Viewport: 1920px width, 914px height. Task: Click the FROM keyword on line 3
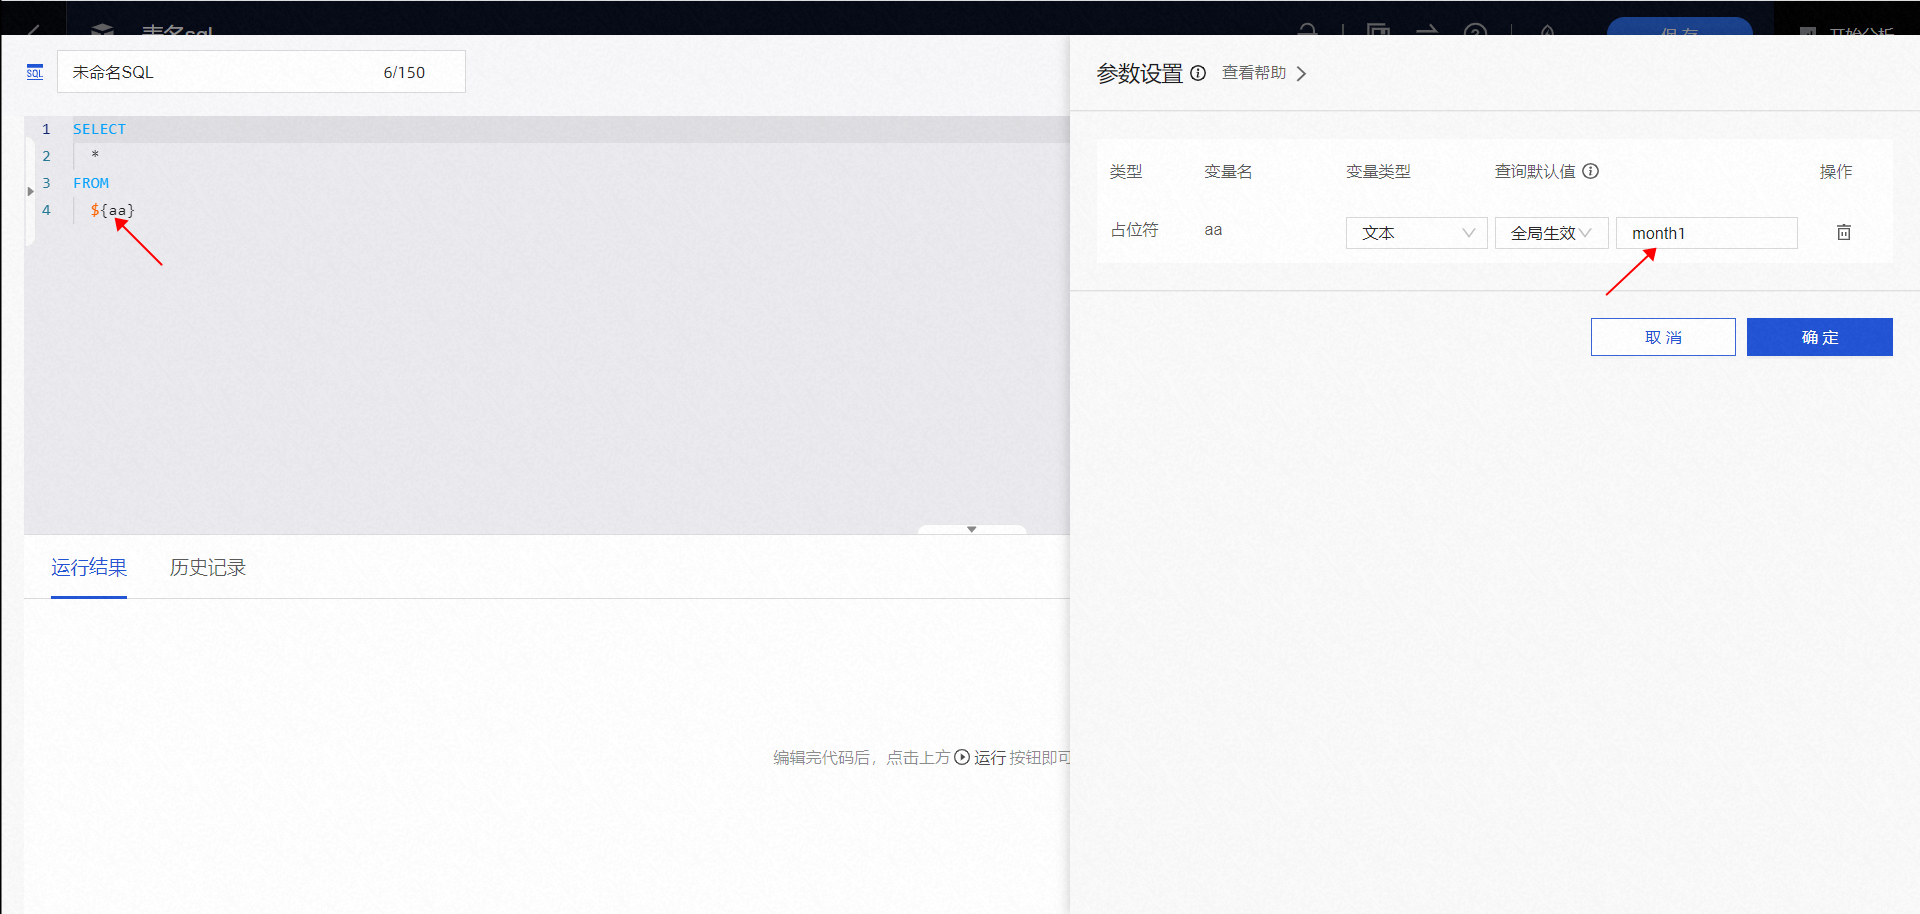(91, 183)
